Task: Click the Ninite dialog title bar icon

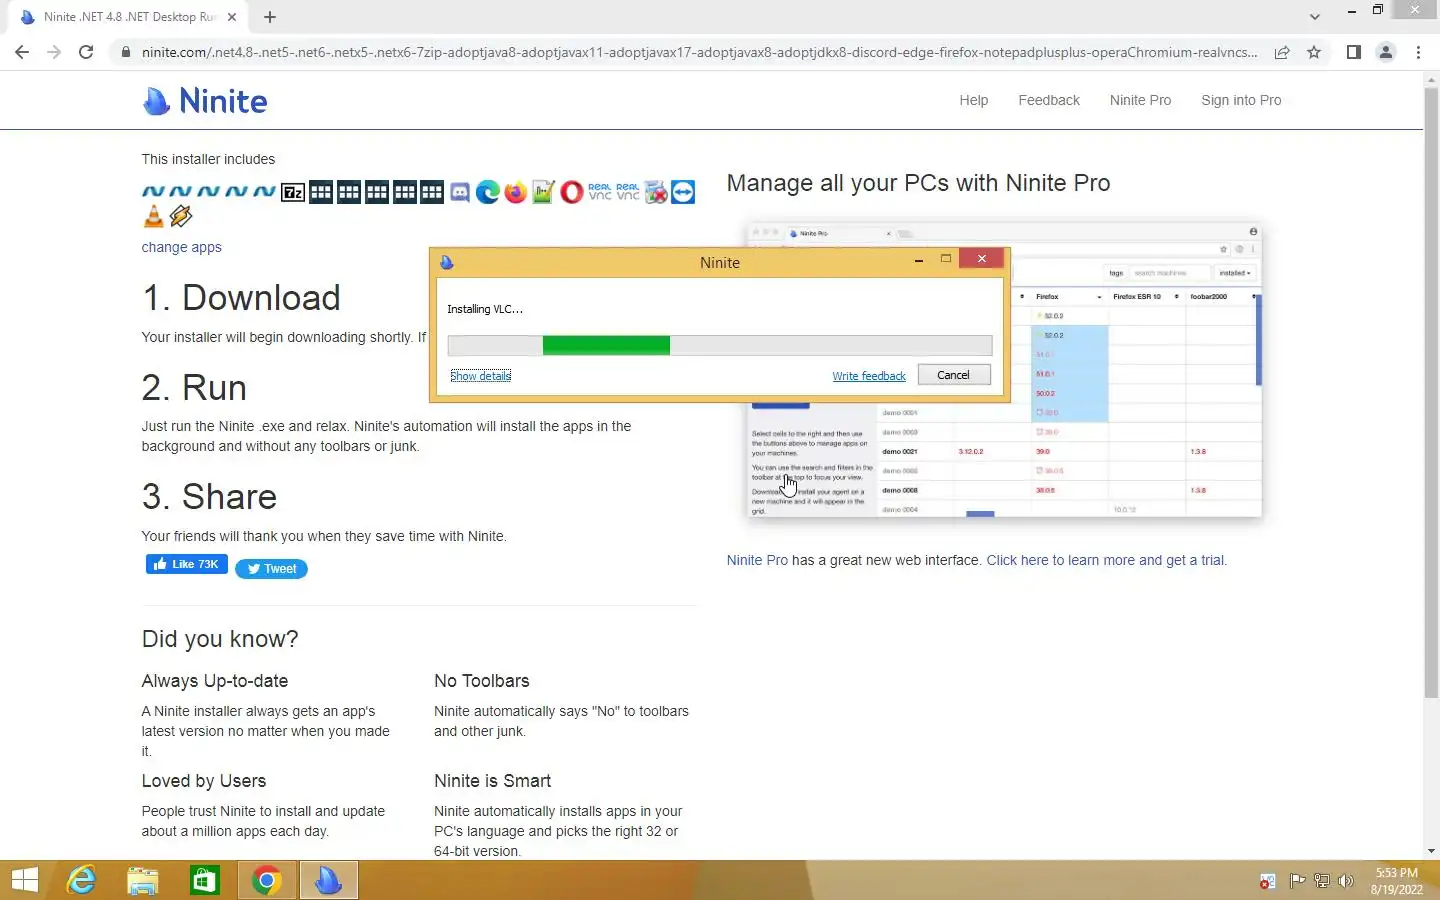Action: coord(447,262)
